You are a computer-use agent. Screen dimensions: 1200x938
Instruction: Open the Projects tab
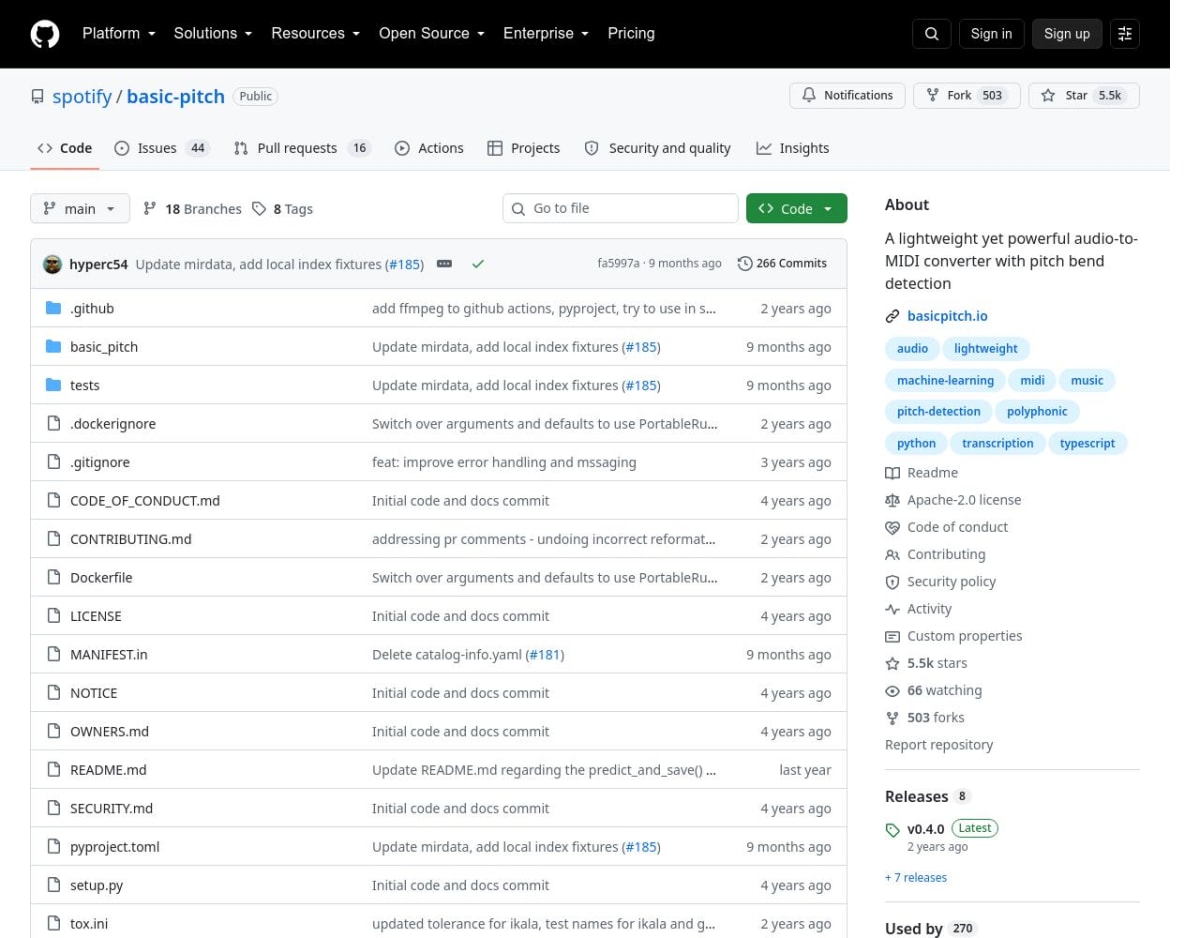tap(523, 148)
